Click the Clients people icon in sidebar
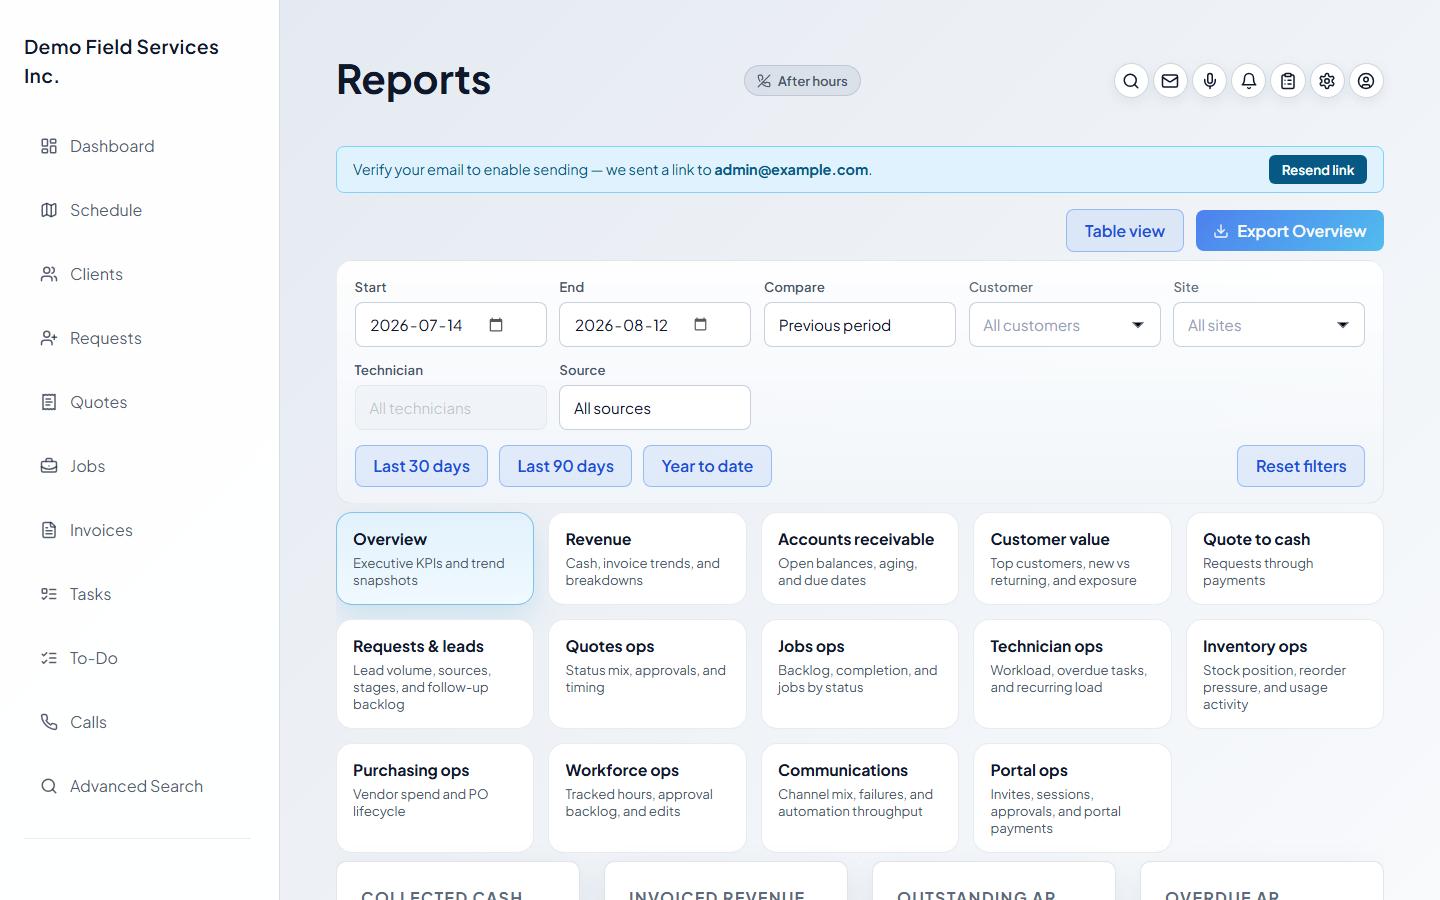Screen dimensions: 1440x900 pyautogui.click(x=49, y=274)
